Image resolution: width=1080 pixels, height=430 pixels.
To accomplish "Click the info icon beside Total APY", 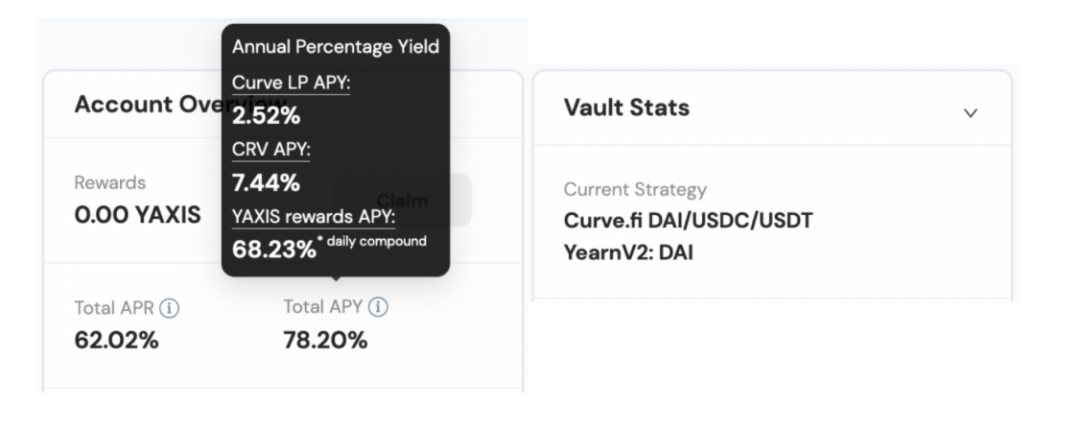I will (379, 308).
